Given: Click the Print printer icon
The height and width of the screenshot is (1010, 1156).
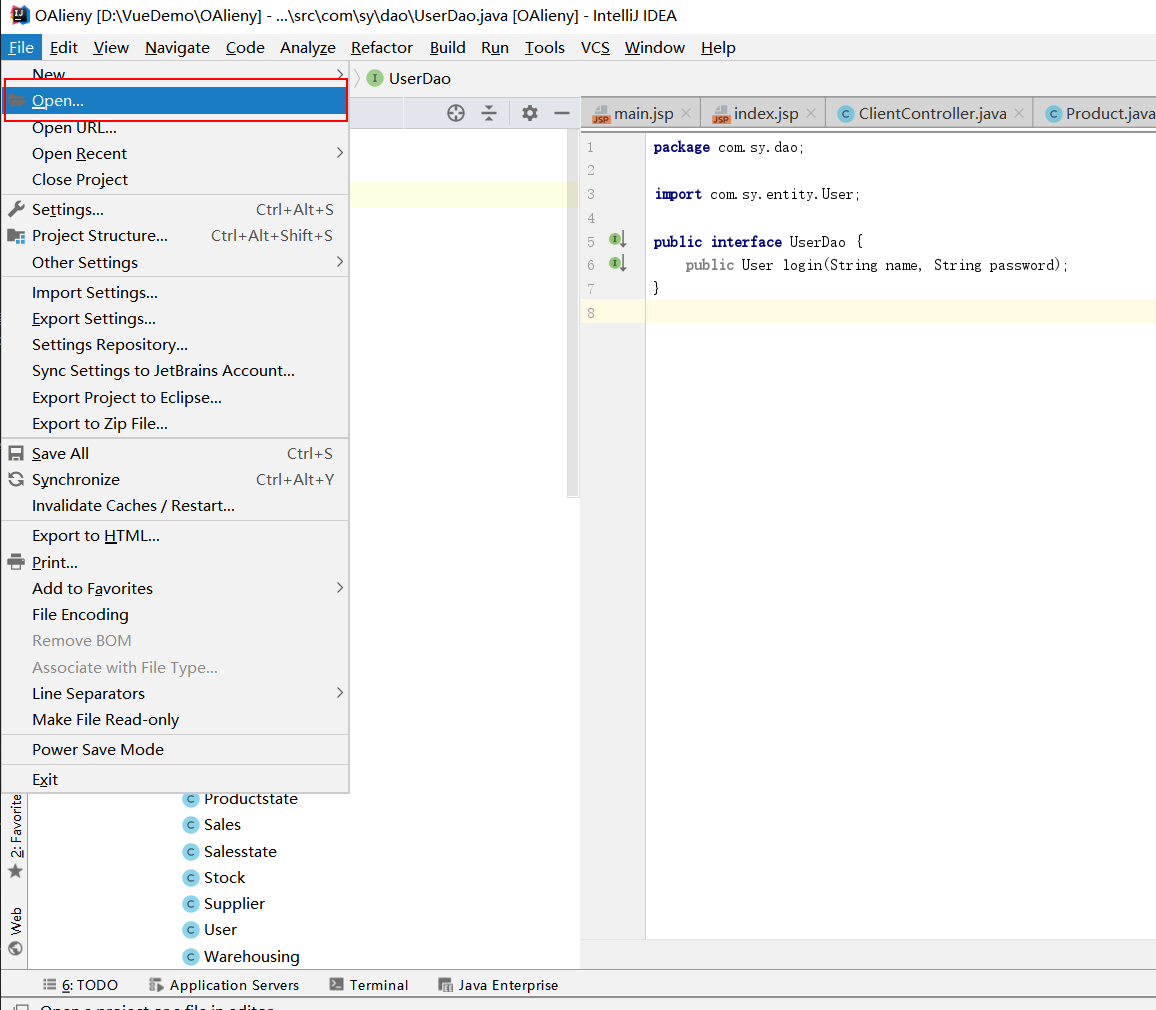Looking at the screenshot, I should (x=16, y=562).
